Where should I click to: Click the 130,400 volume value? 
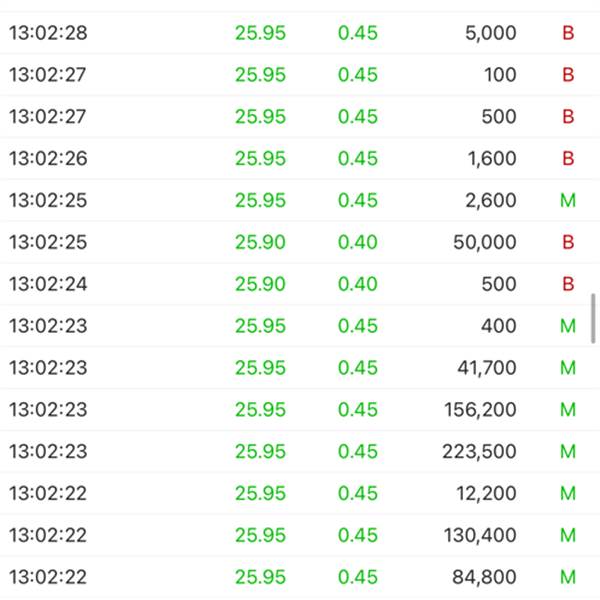tap(480, 535)
